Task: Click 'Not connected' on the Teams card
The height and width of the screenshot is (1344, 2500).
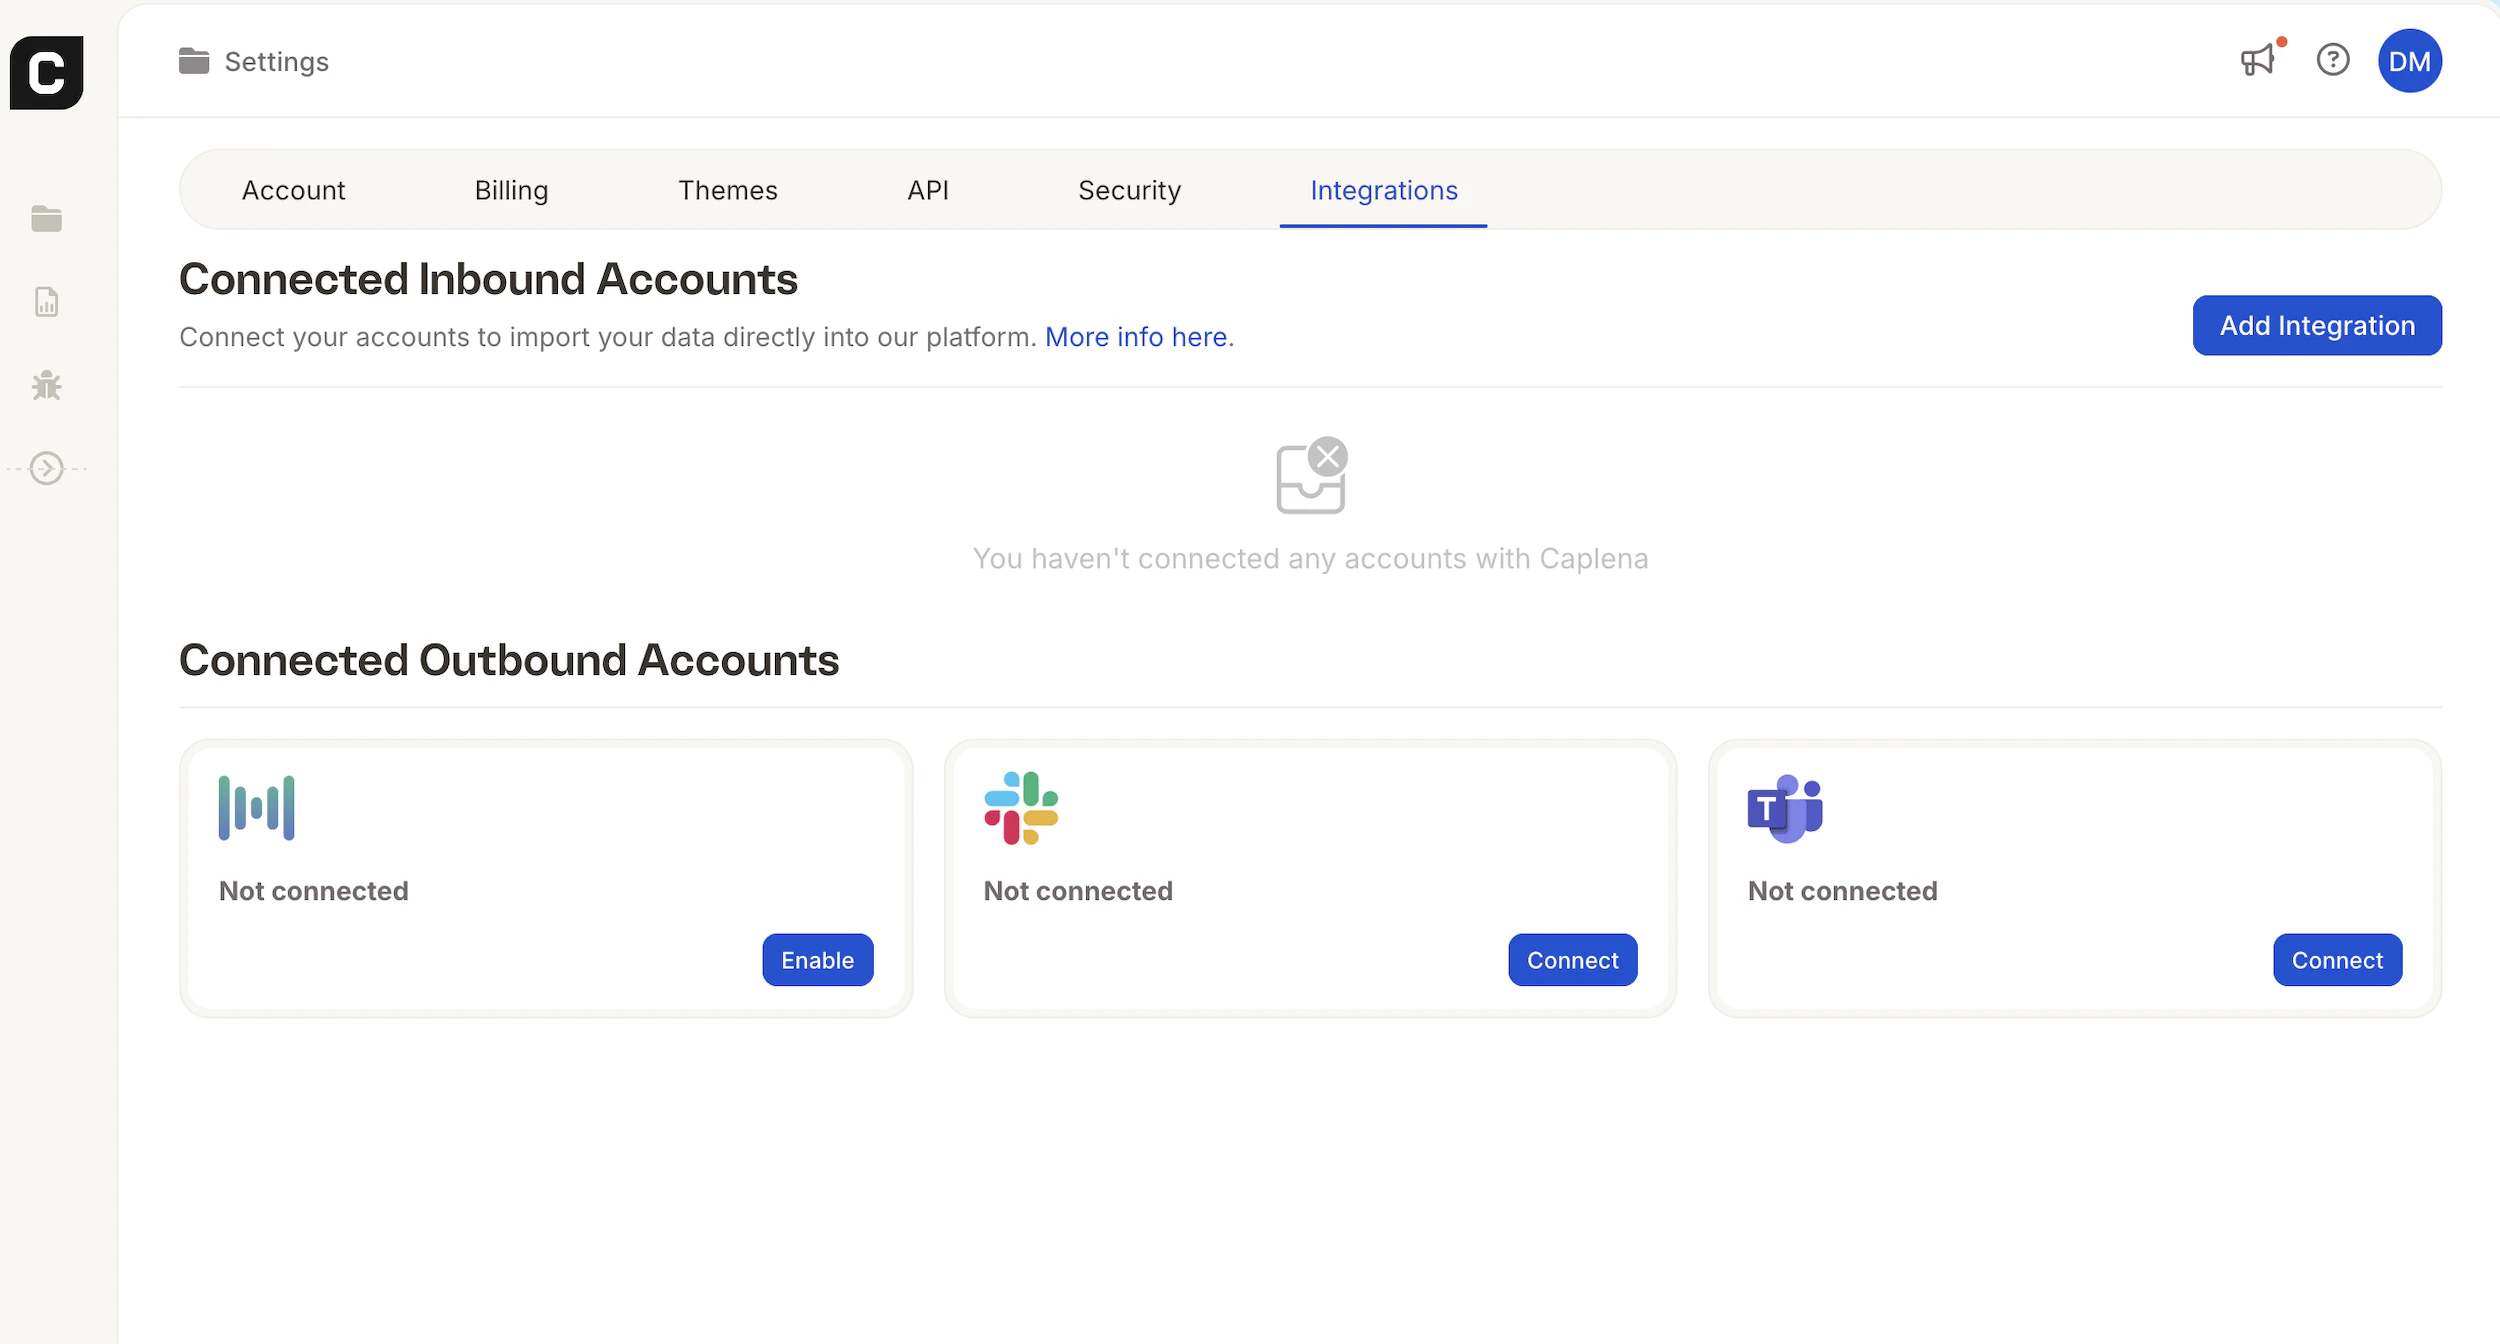Action: pos(1843,891)
